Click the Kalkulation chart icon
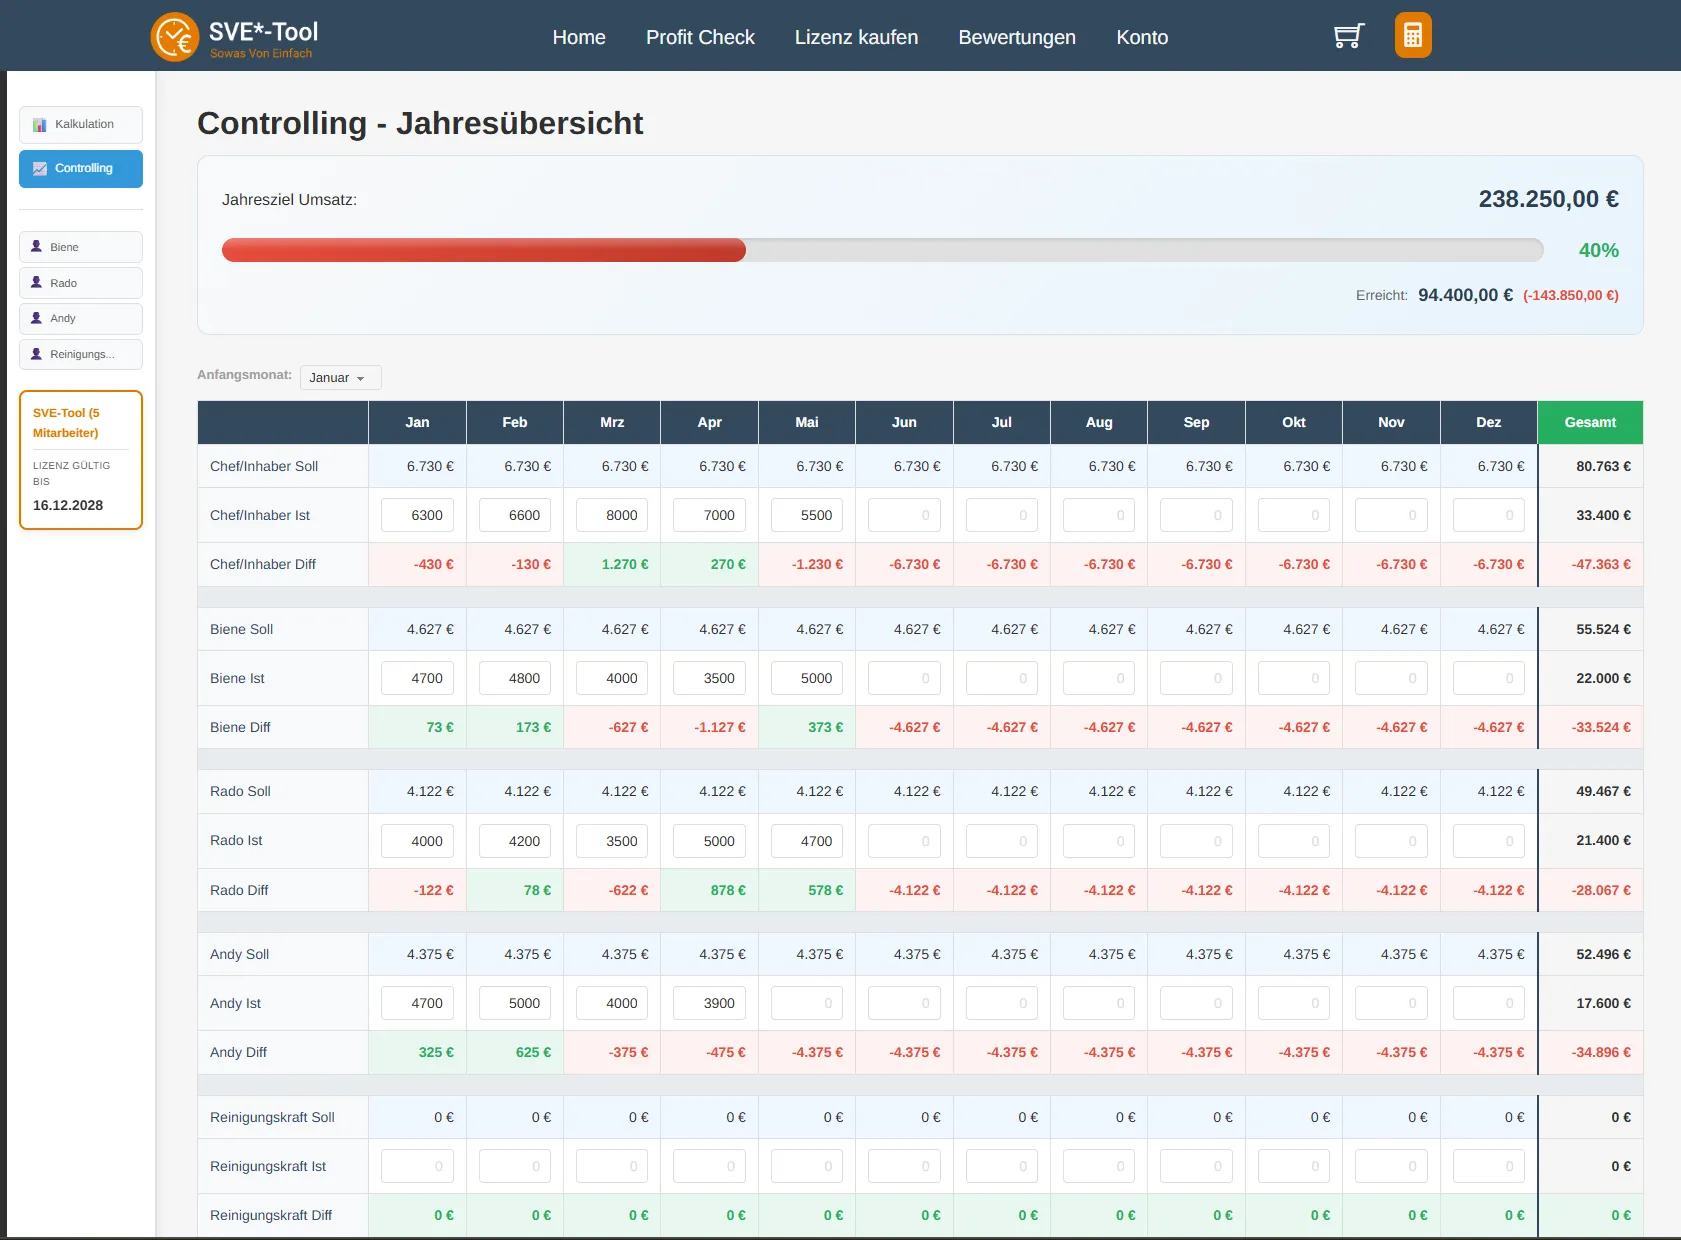Viewport: 1681px width, 1240px height. click(x=40, y=125)
